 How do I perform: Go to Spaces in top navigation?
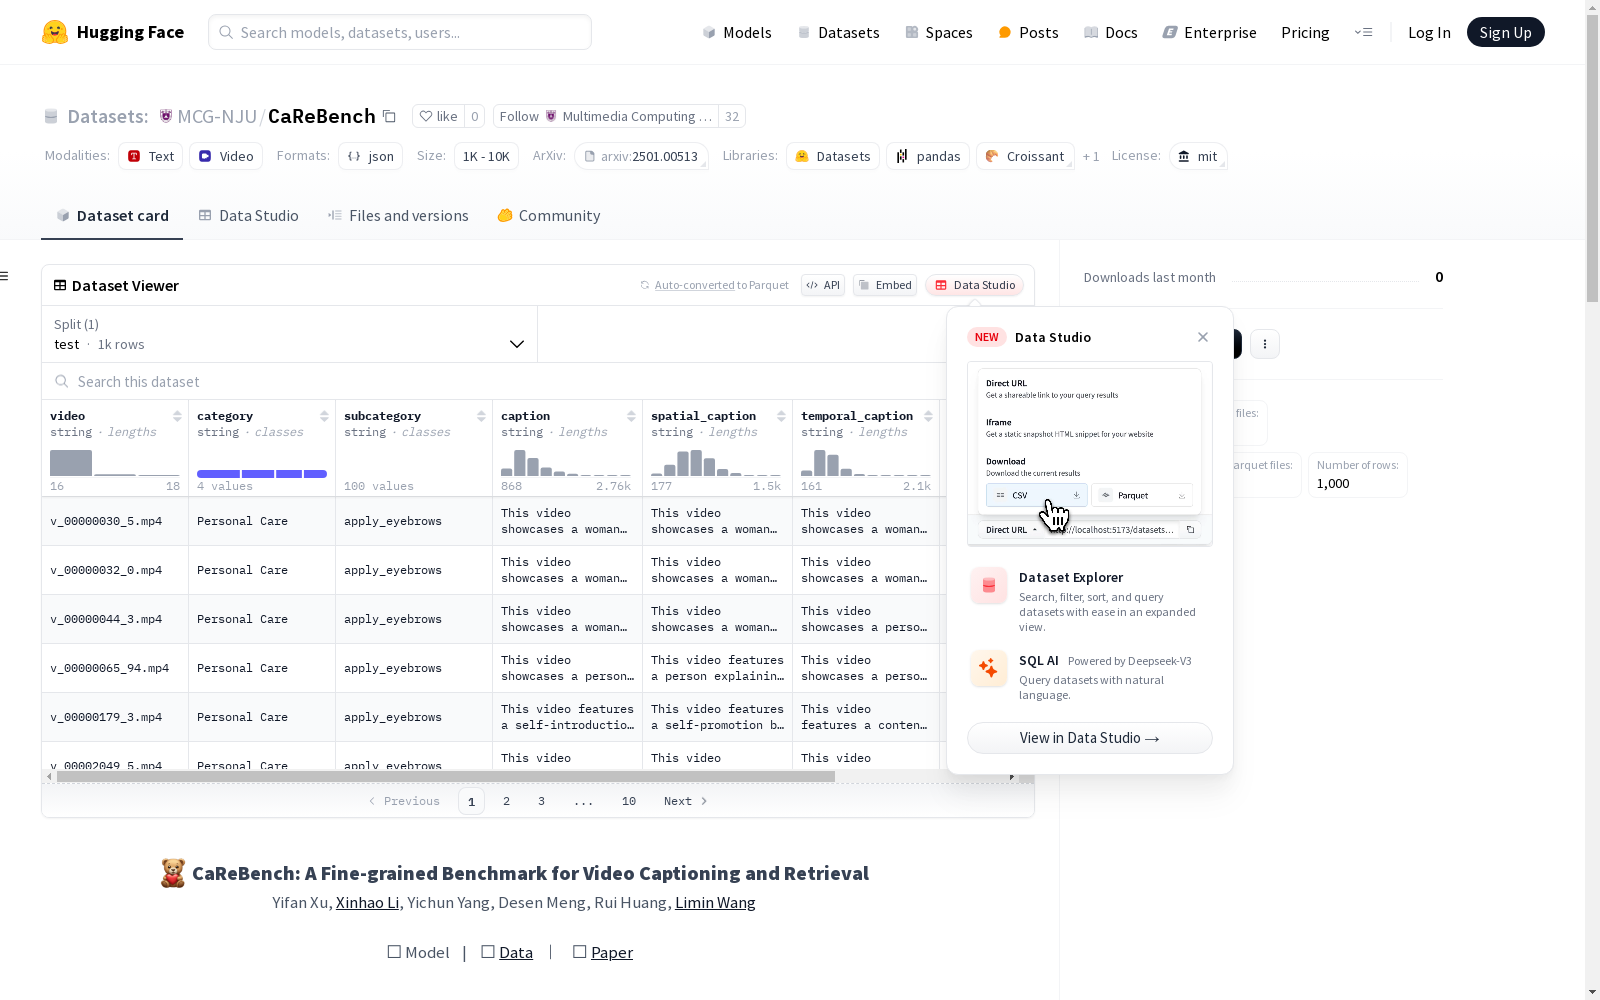click(938, 32)
